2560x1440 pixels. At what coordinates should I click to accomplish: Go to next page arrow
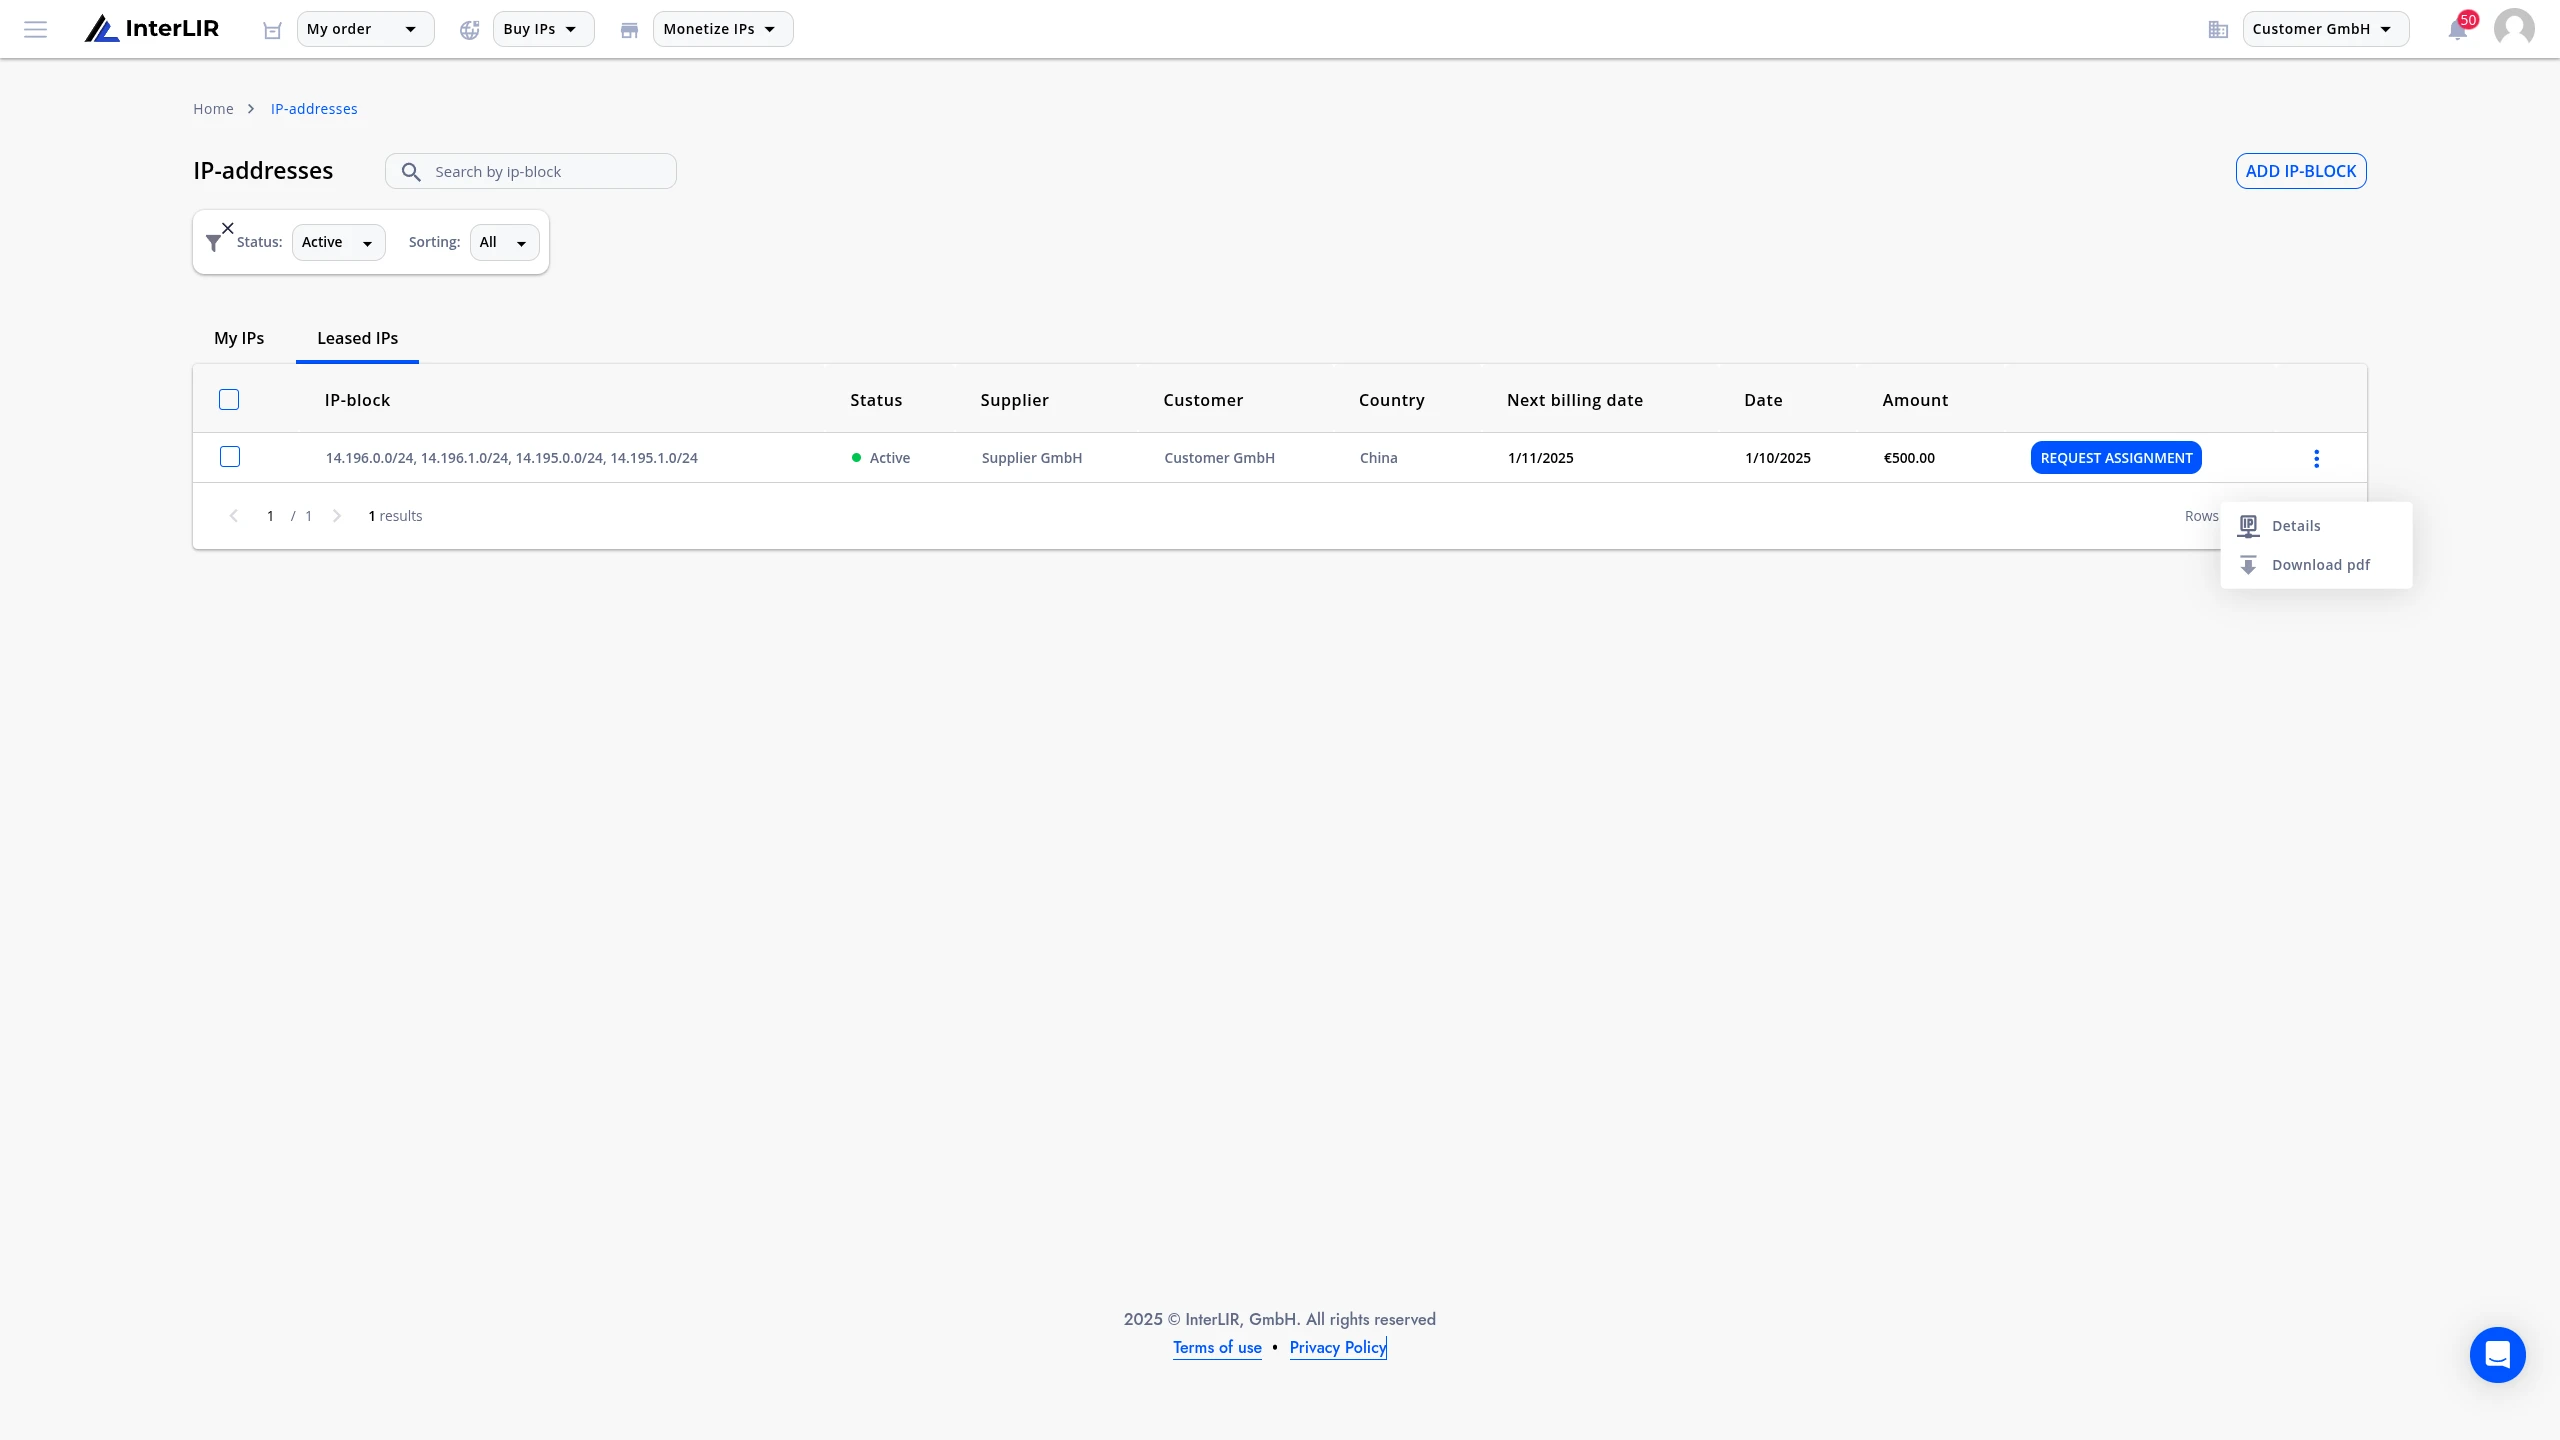click(x=337, y=516)
